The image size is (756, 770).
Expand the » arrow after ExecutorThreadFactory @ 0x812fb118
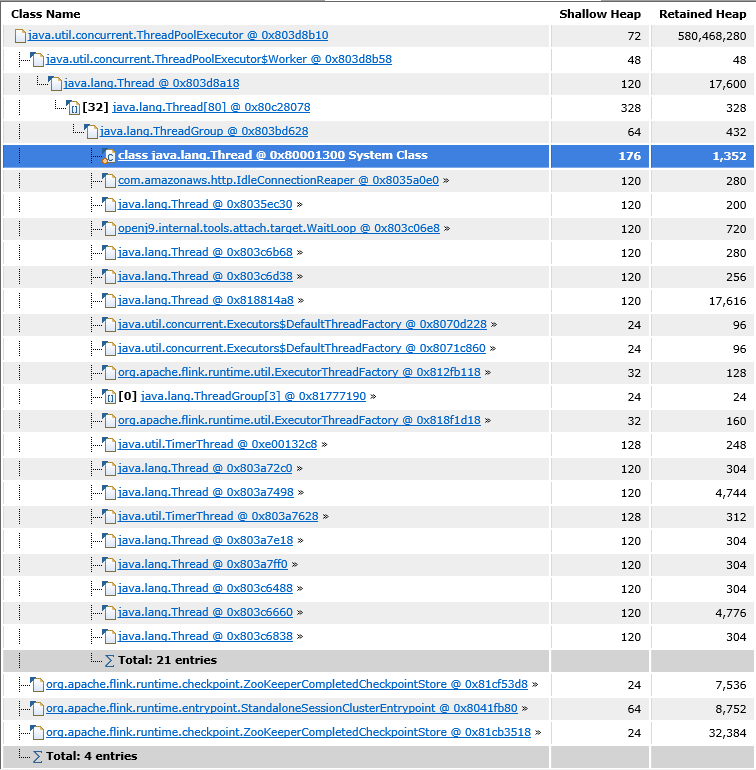tap(487, 372)
